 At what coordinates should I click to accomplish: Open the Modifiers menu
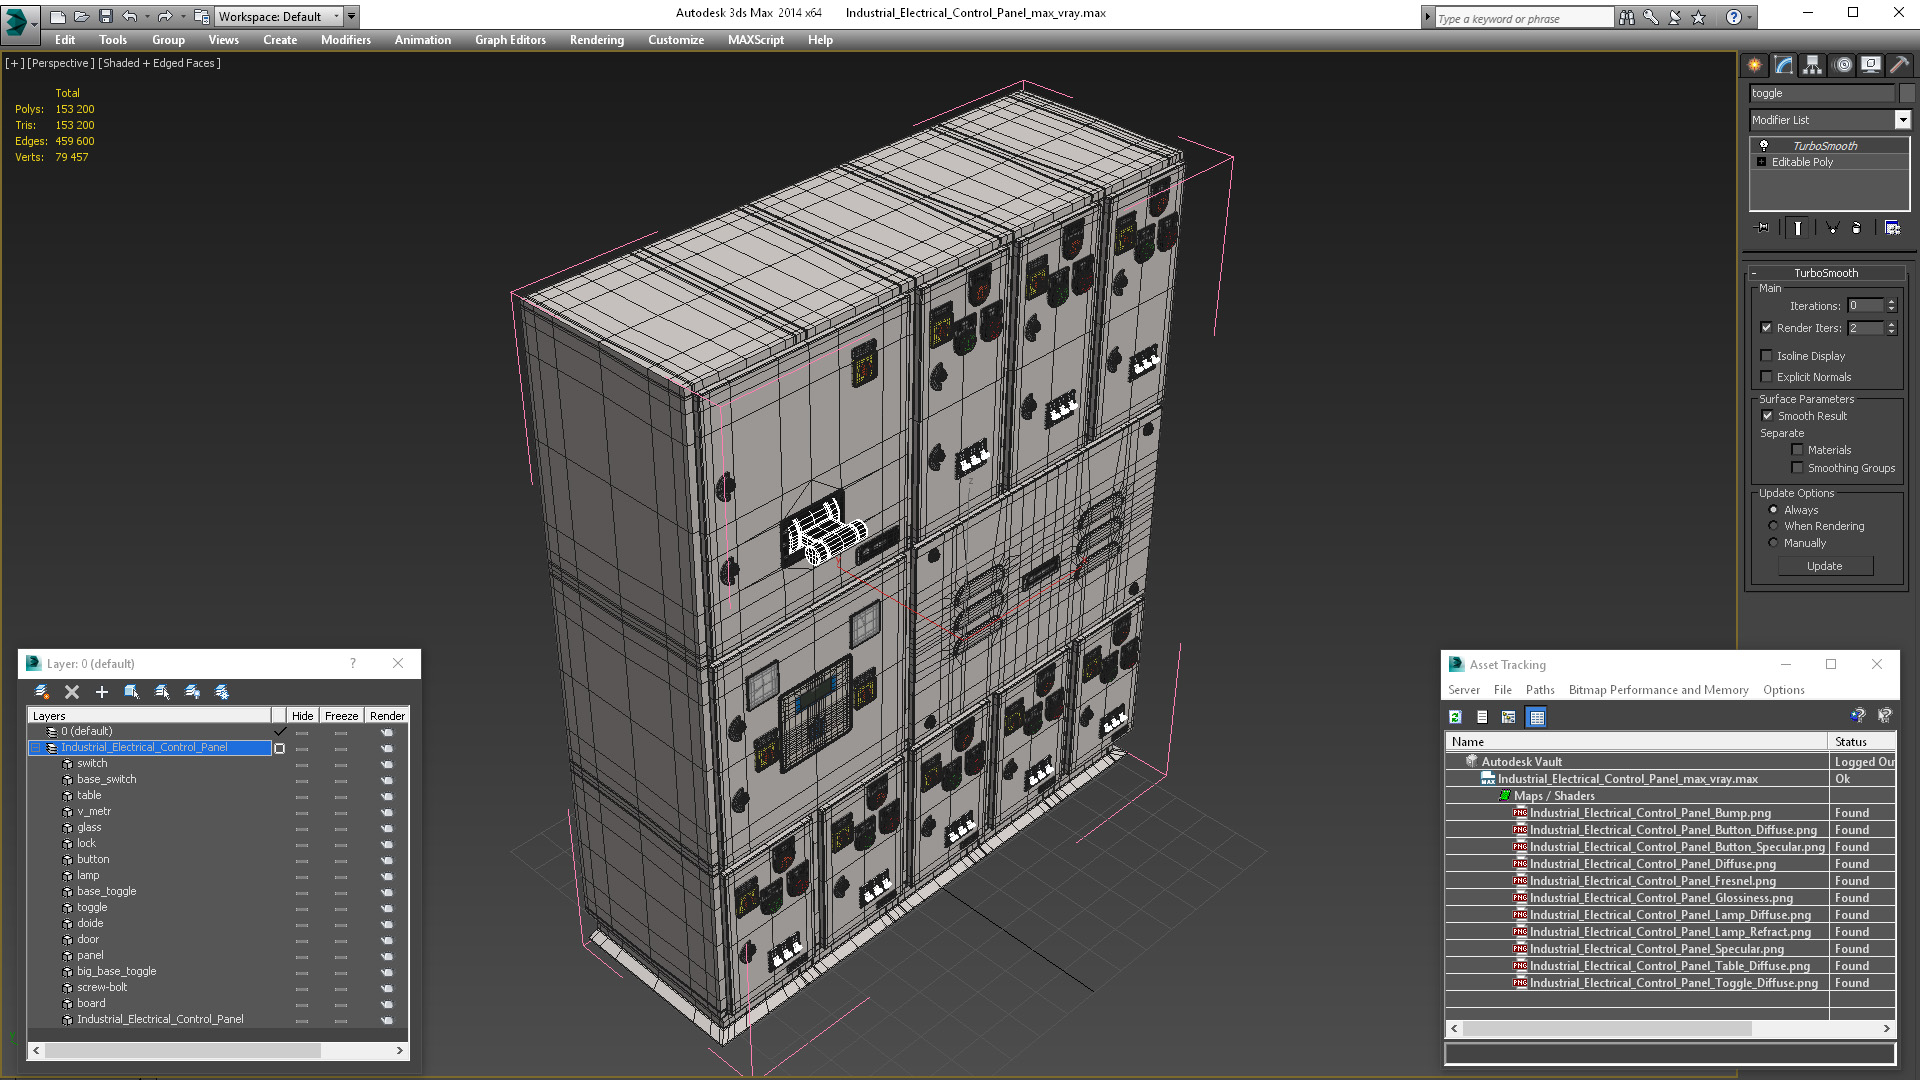pos(345,40)
